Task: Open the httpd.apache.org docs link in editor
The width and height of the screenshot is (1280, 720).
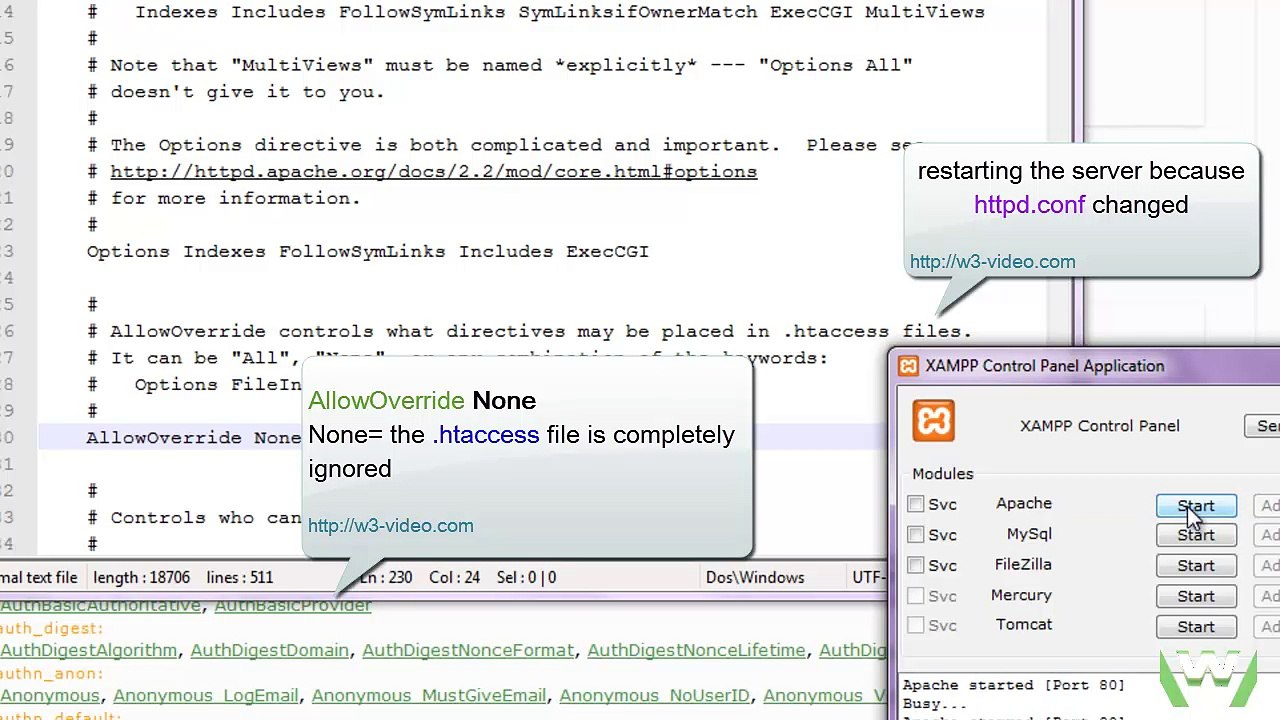Action: (433, 172)
